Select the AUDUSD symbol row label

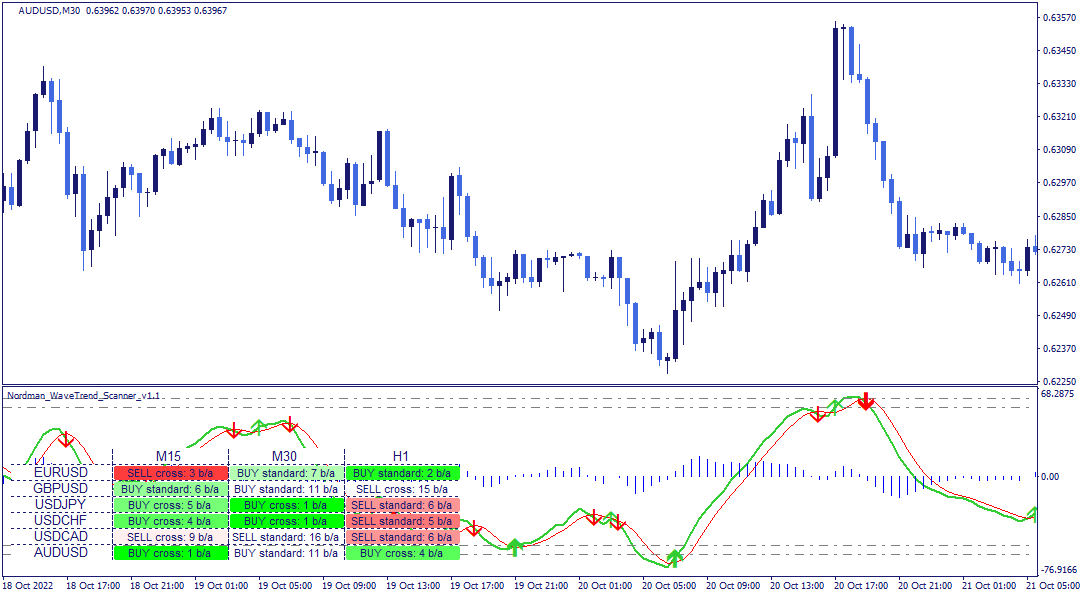point(61,552)
